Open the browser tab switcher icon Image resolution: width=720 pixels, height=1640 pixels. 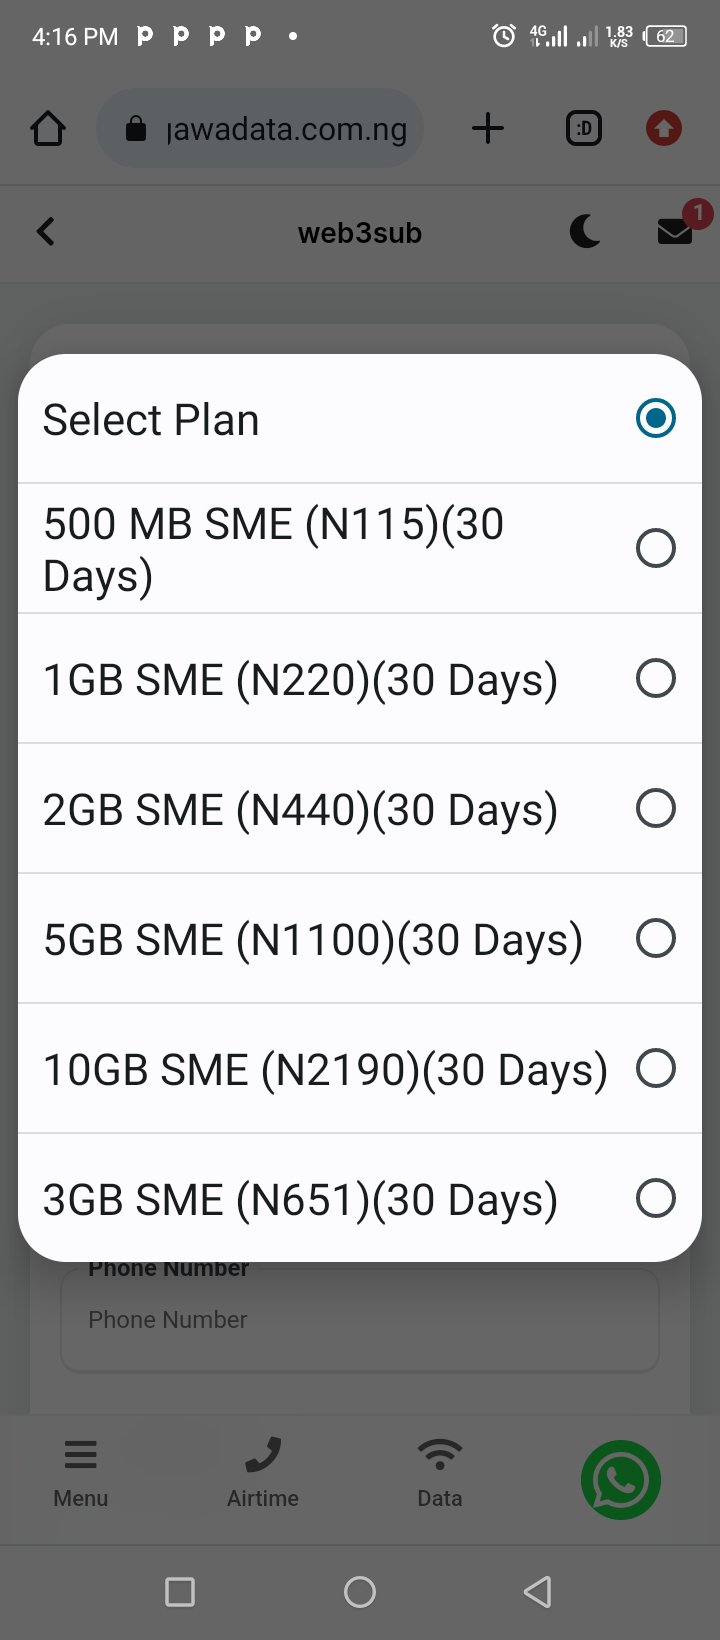coord(584,129)
